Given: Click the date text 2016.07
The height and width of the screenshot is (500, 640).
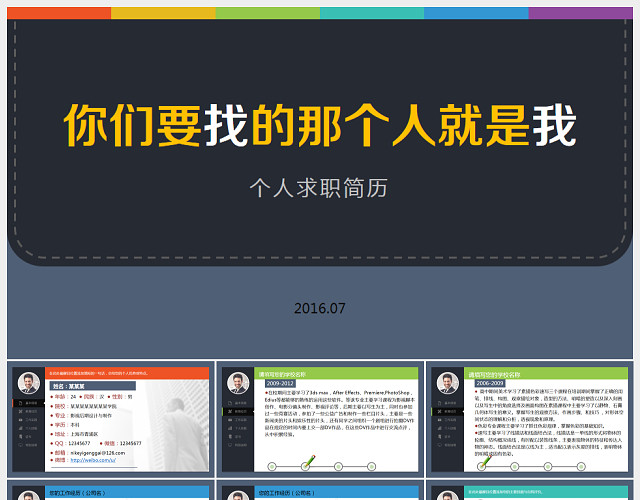Looking at the screenshot, I should 320,308.
